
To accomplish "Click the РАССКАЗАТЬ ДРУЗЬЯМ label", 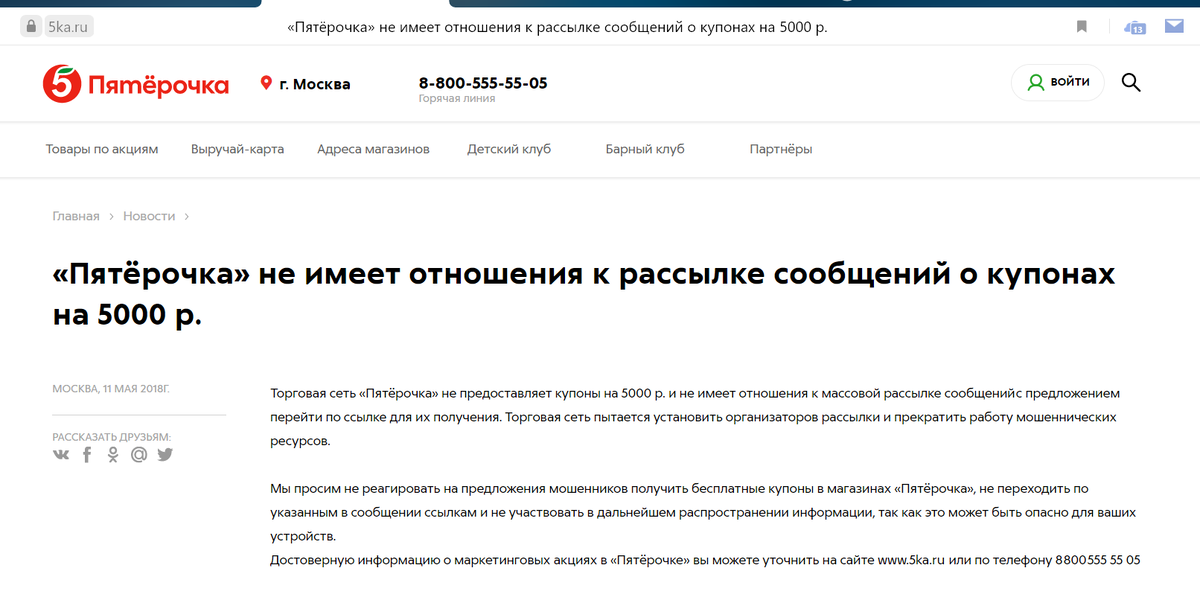I will (x=112, y=437).
